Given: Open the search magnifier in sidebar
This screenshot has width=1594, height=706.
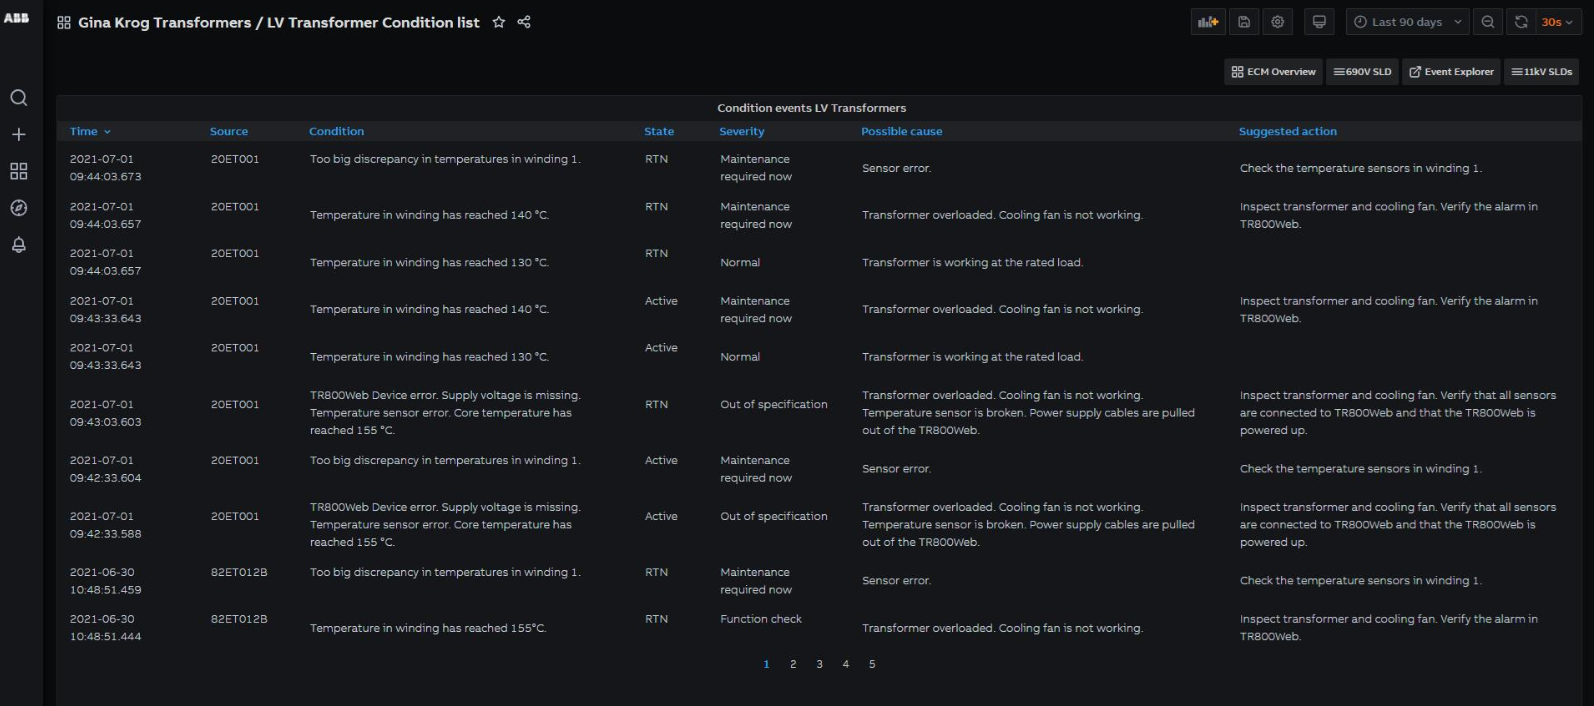Looking at the screenshot, I should click(x=18, y=98).
